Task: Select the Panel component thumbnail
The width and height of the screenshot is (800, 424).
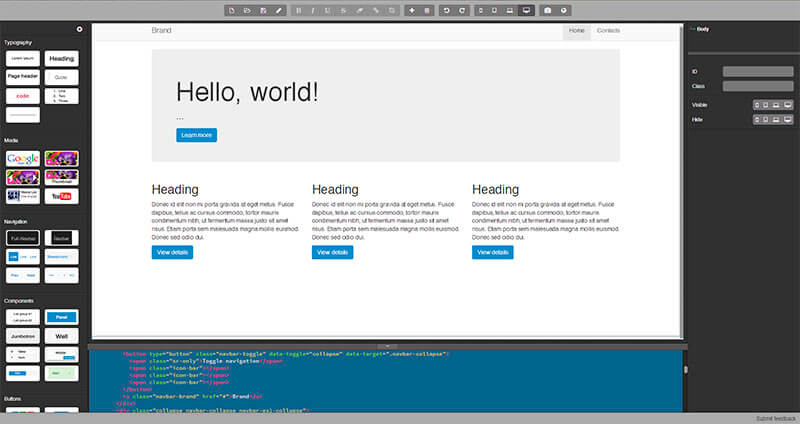Action: pyautogui.click(x=61, y=317)
